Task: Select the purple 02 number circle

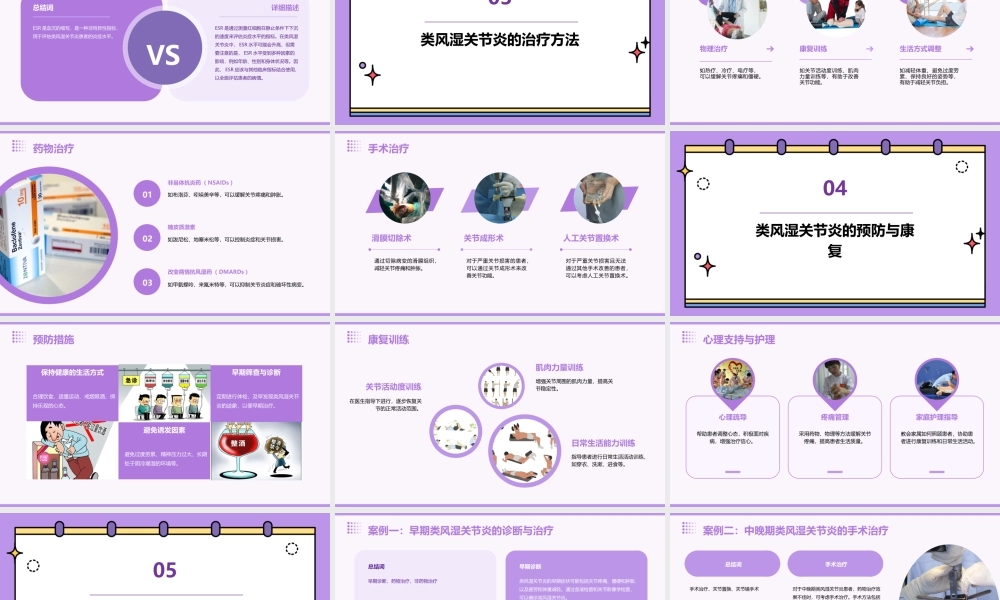Action: pos(147,238)
